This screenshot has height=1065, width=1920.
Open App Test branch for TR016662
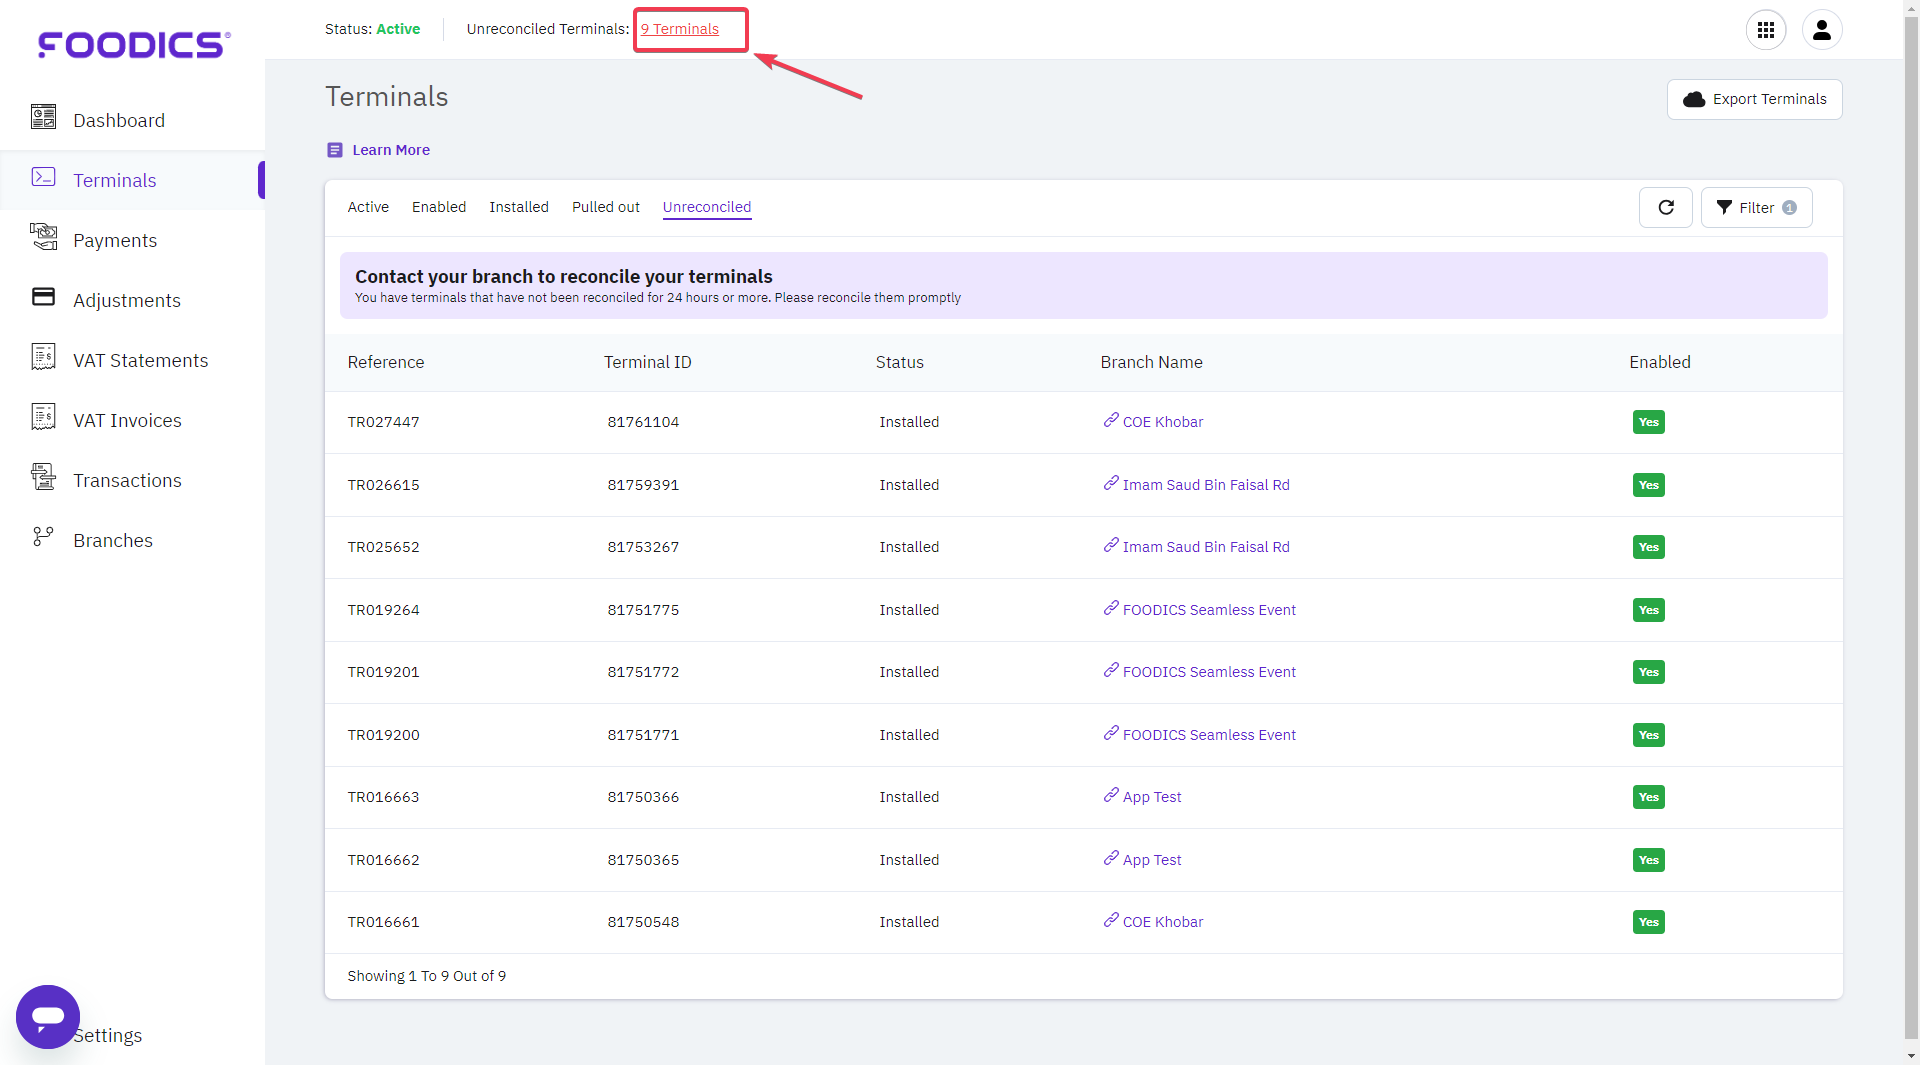pyautogui.click(x=1152, y=860)
